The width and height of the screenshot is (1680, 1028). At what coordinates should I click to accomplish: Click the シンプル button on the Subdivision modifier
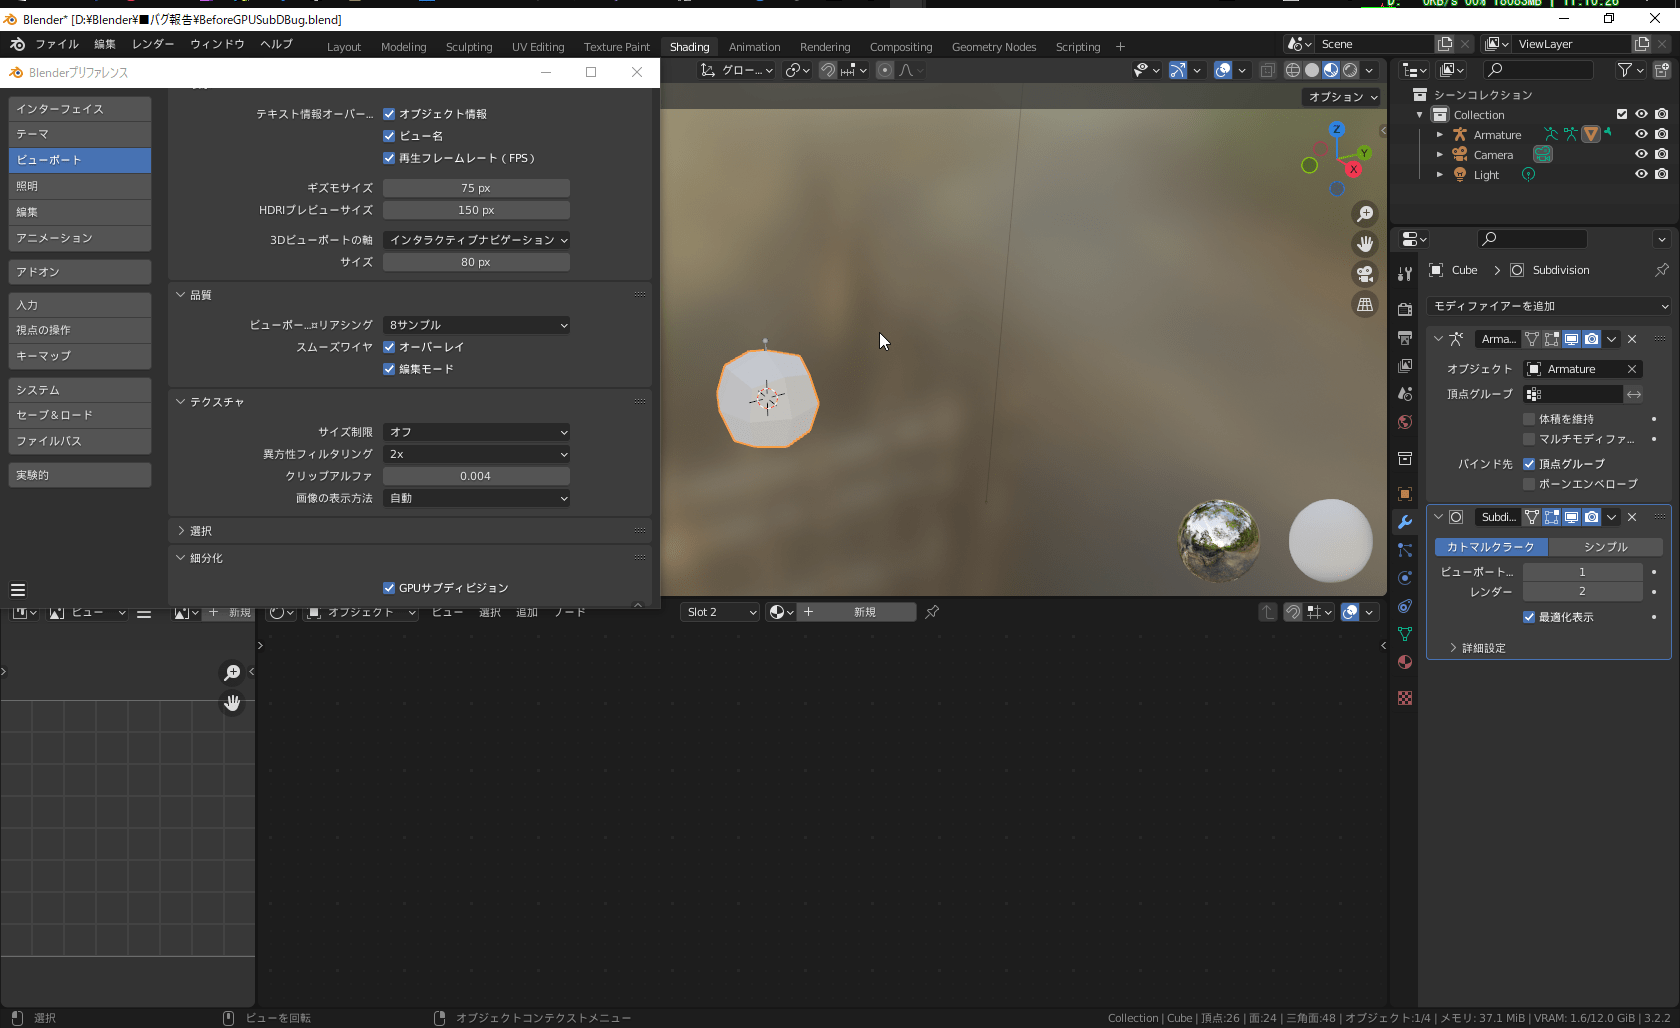pos(1606,547)
